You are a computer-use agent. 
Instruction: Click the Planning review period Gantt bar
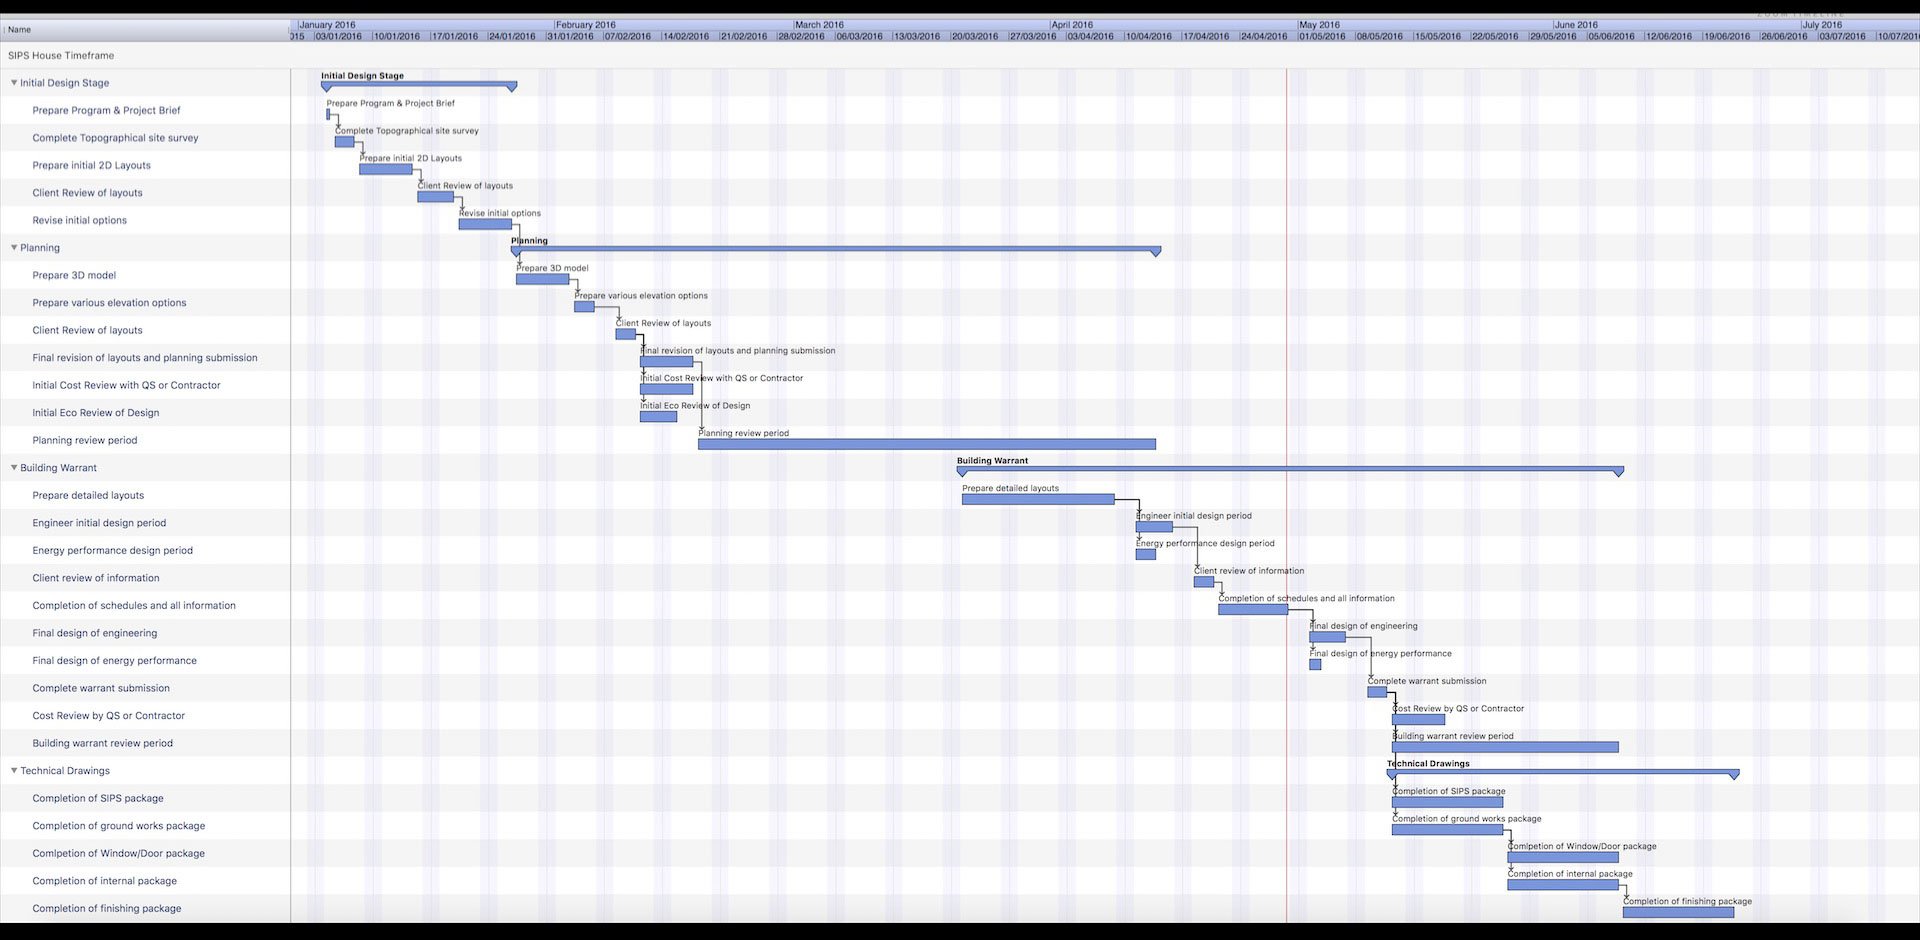[926, 444]
